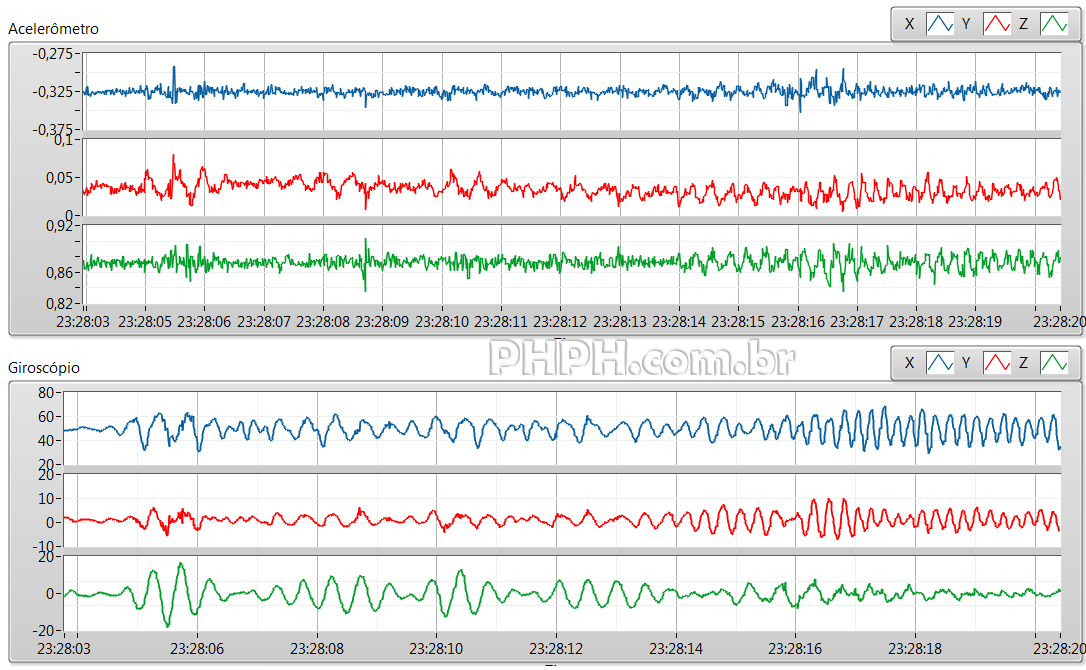Click the red Y plot icon in Giroscópio legend
Screen dimensions: 1086x670
point(997,363)
